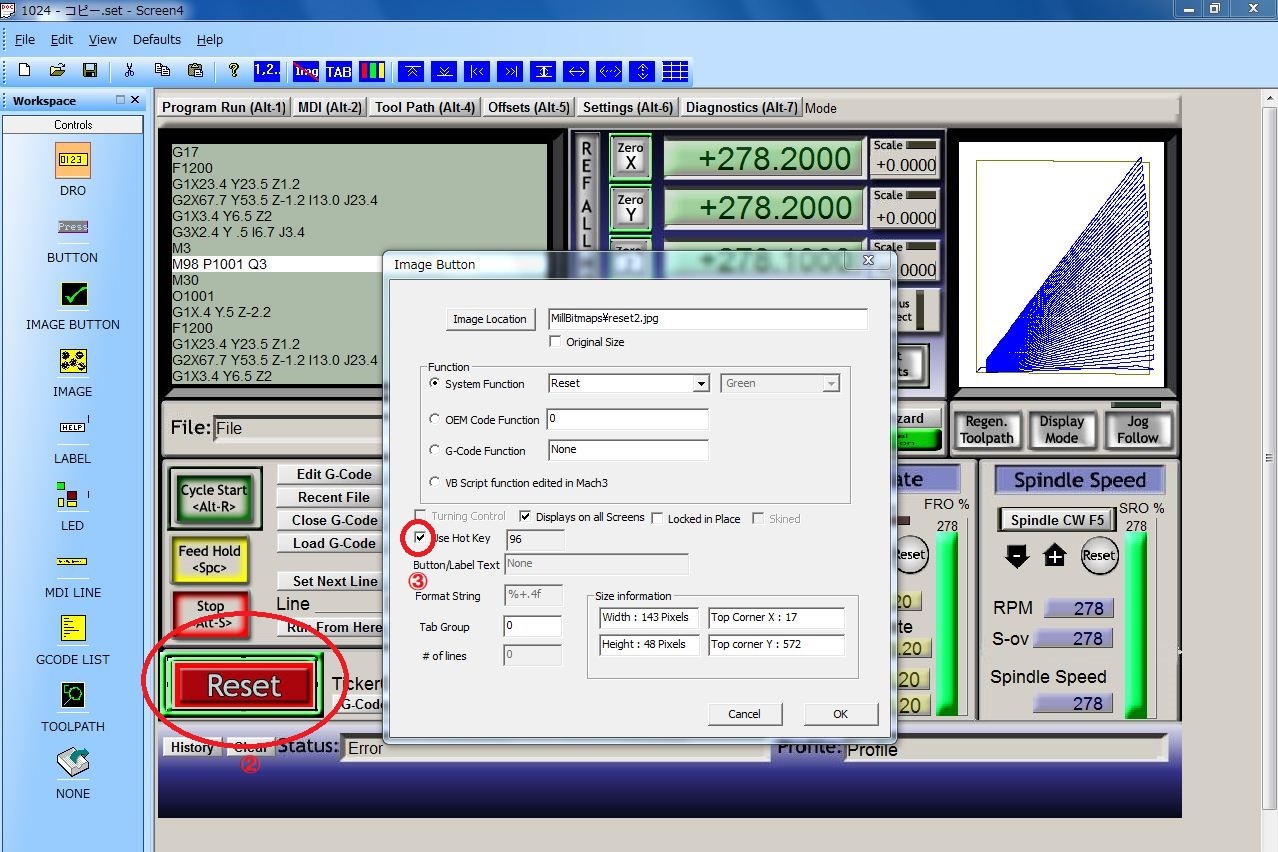Screen dimensions: 1278x852
Task: Pick the DRO control in Workspace
Action: tap(73, 160)
